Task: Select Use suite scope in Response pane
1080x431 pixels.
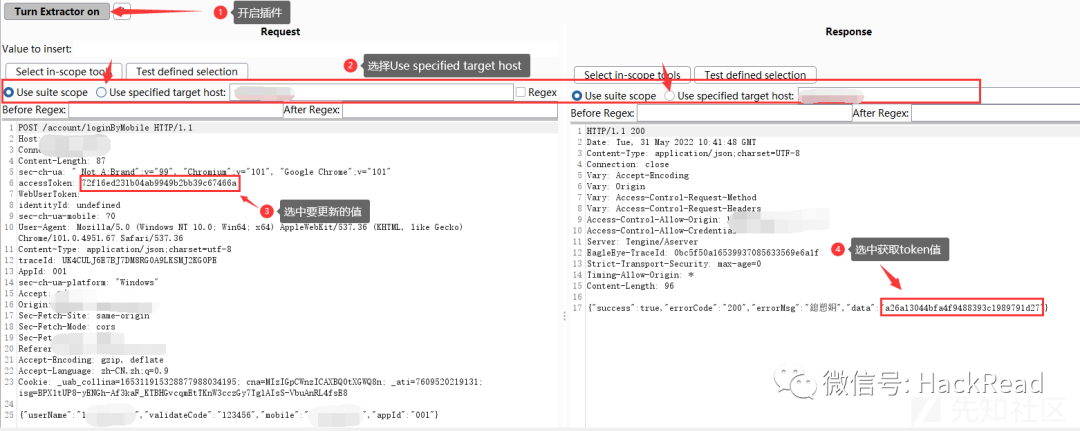Action: click(614, 96)
